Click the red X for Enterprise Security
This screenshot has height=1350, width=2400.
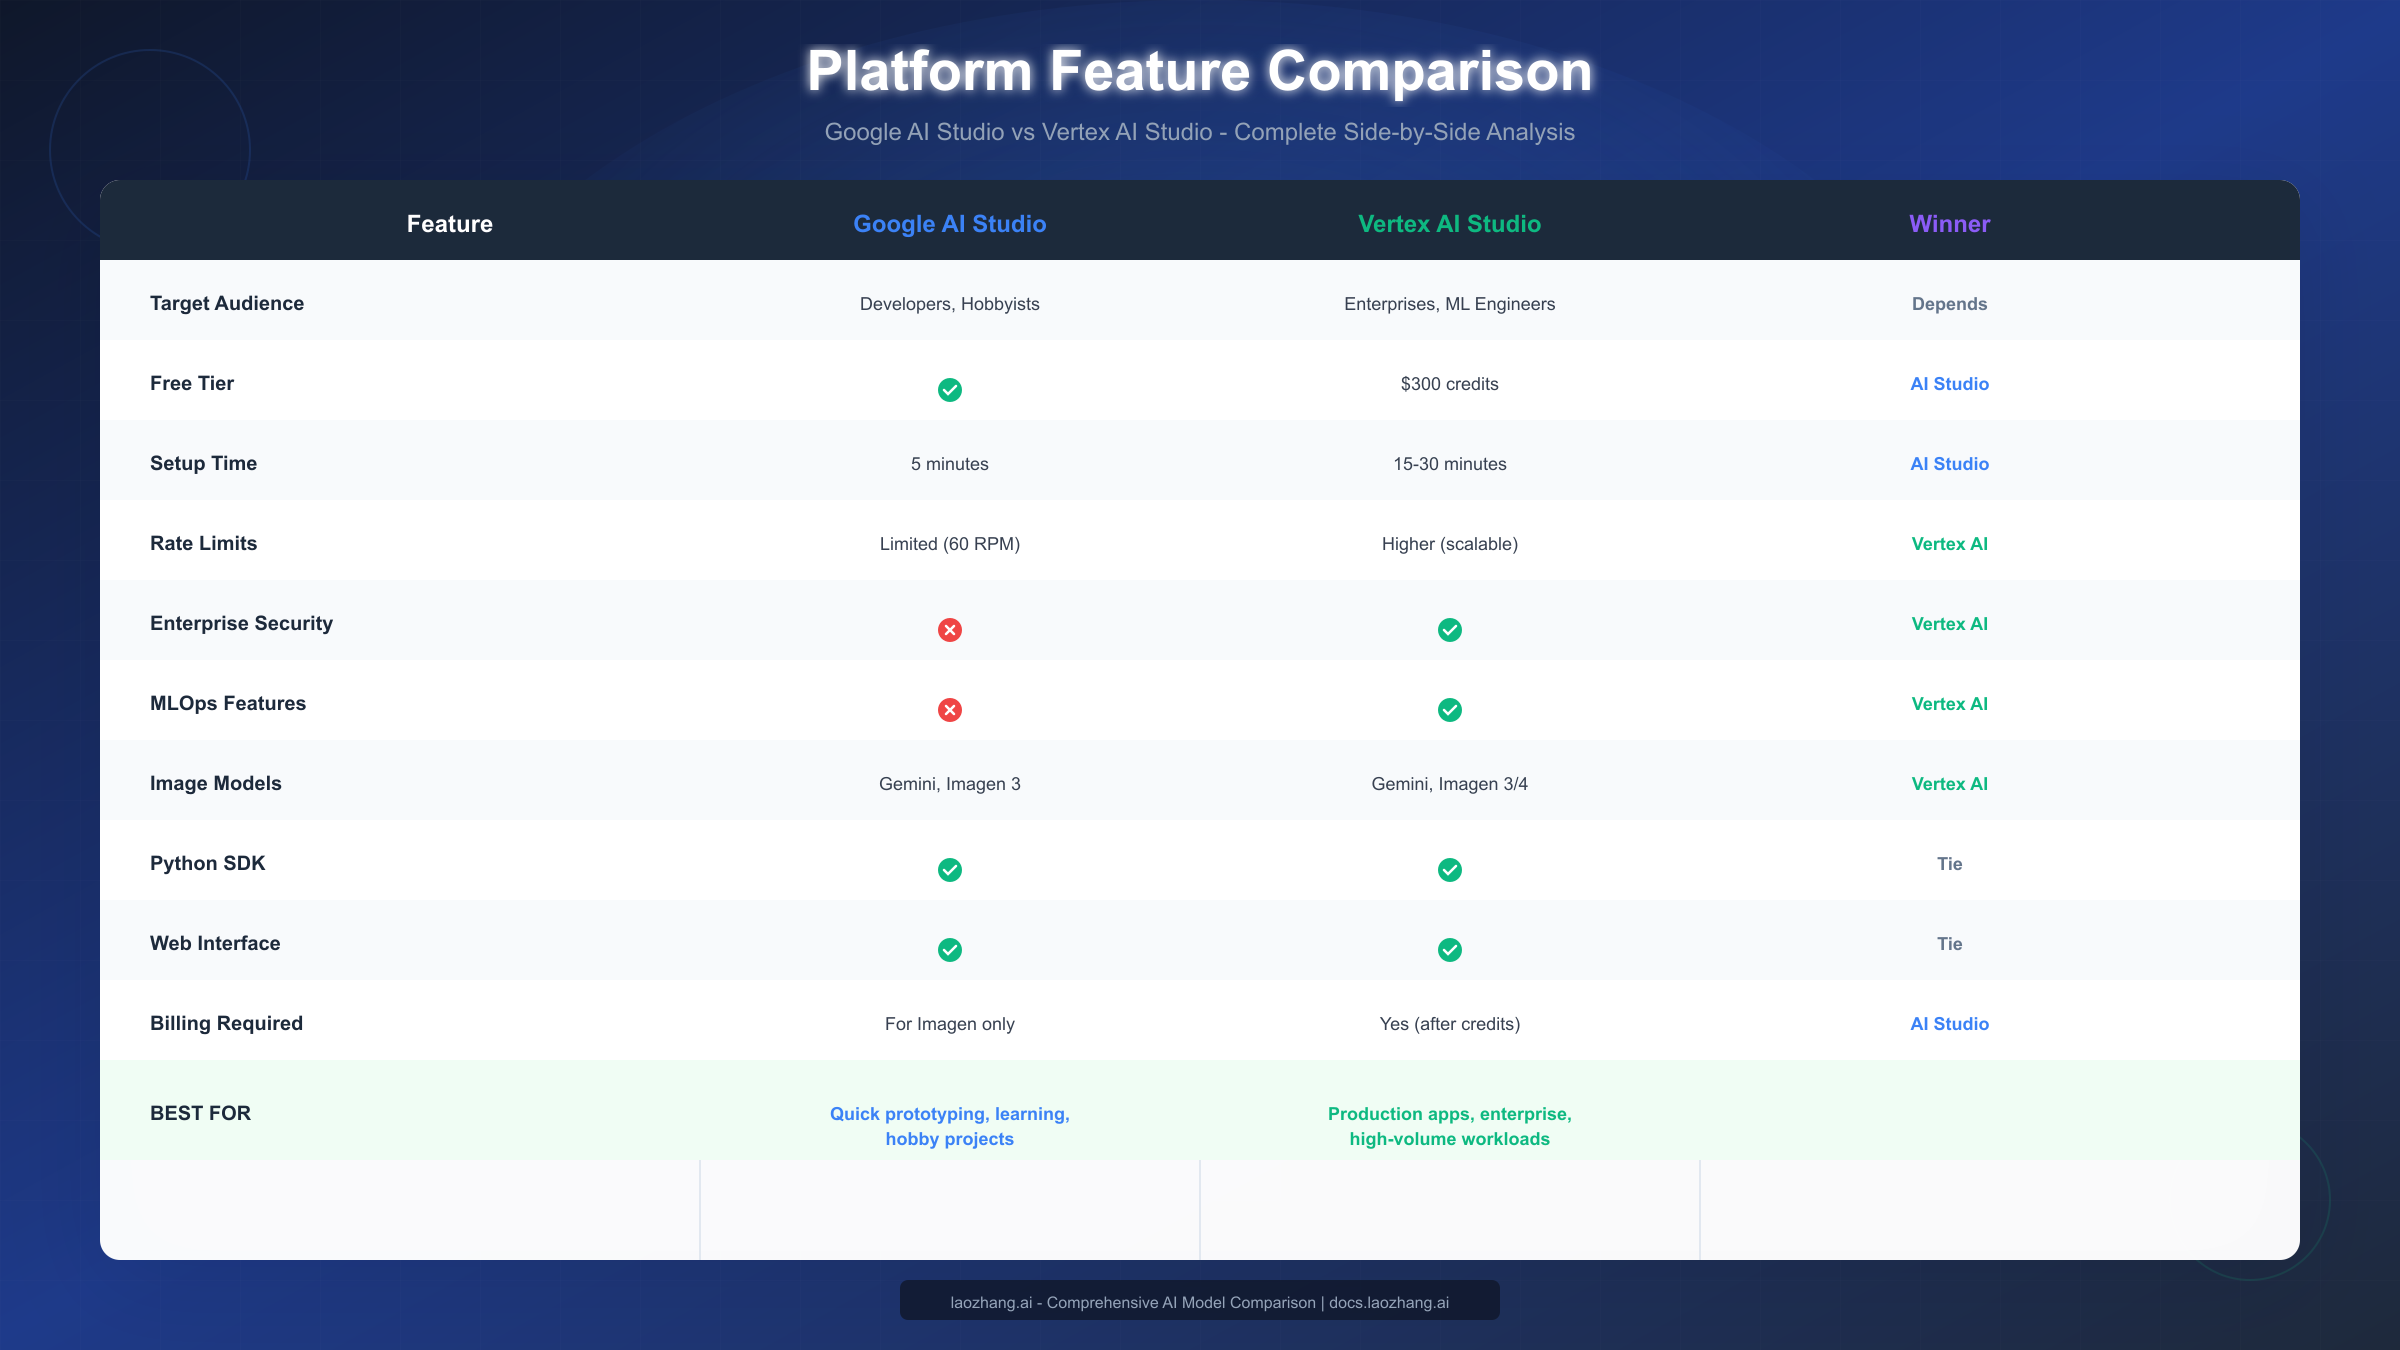coord(950,630)
